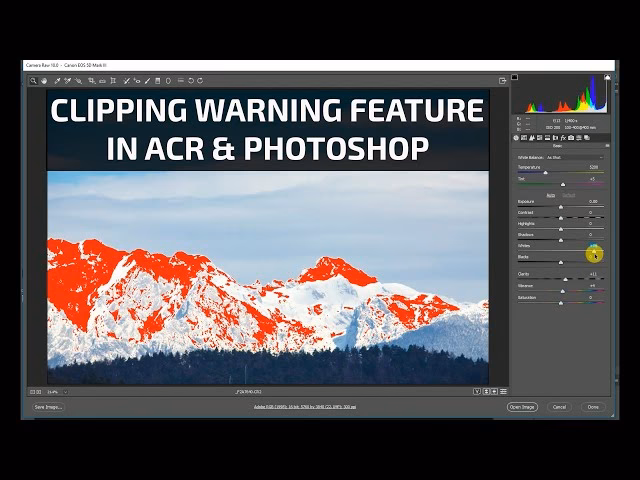Click the Open Image button
Image resolution: width=640 pixels, height=480 pixels.
coord(522,407)
